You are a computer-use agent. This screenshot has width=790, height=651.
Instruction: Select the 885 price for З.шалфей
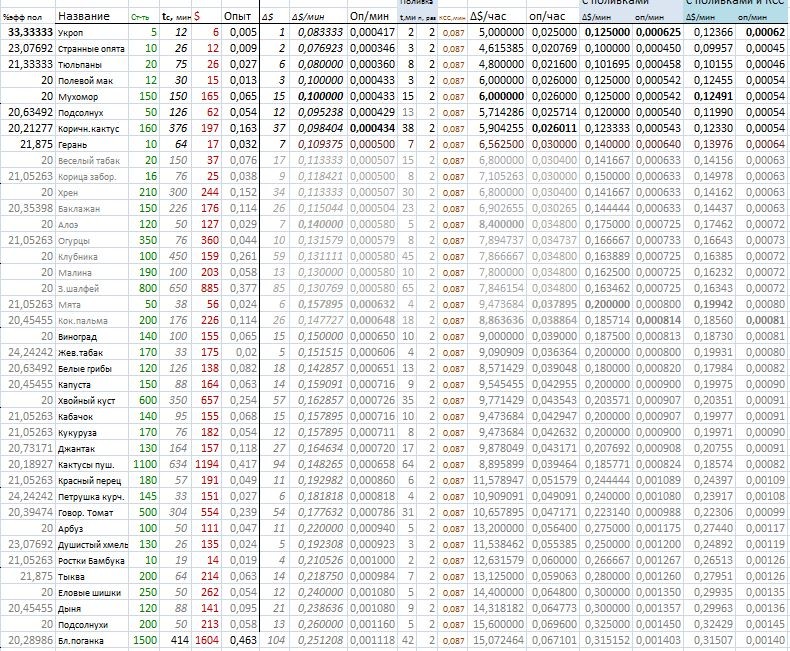point(210,288)
